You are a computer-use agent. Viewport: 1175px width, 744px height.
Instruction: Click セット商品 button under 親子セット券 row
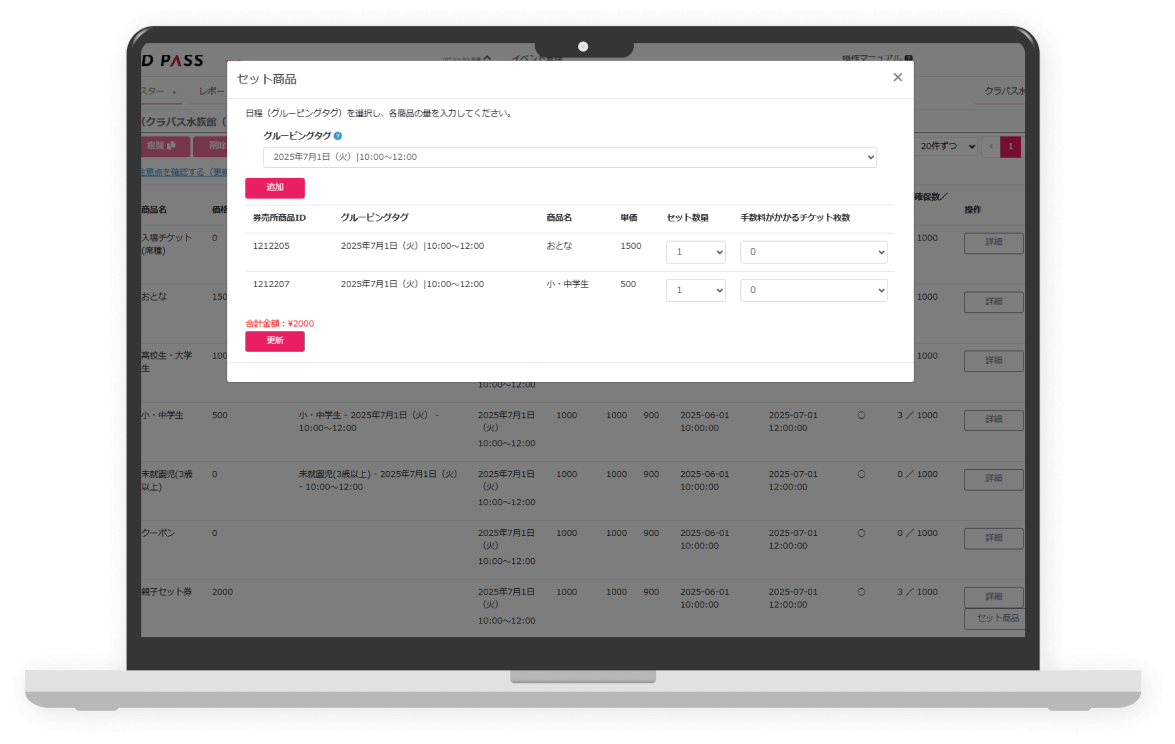996,619
